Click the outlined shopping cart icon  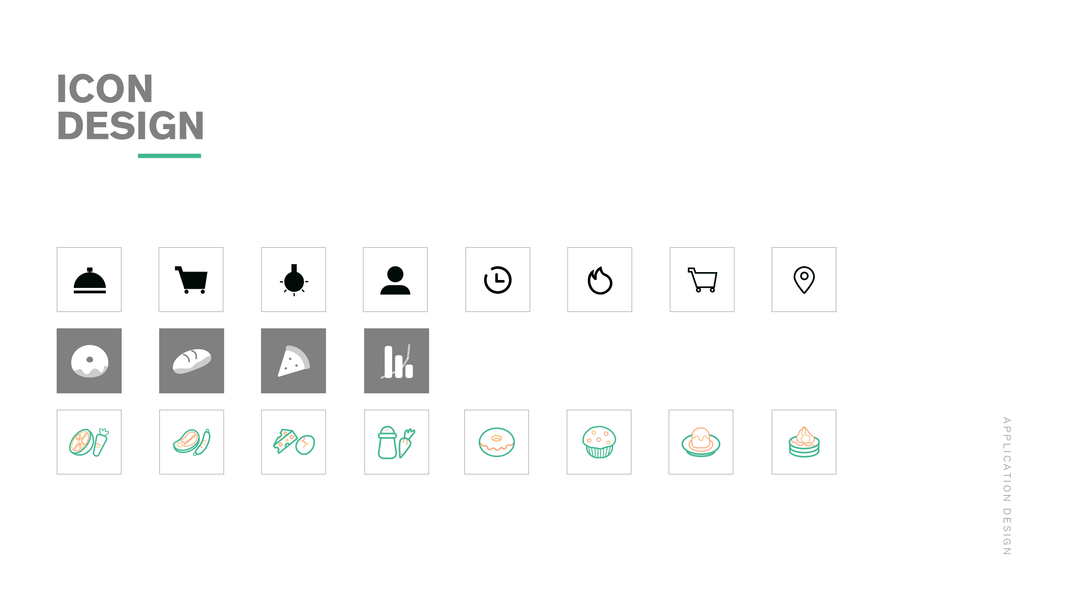click(x=702, y=280)
